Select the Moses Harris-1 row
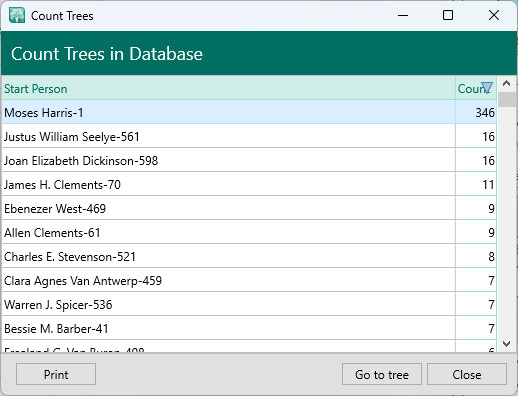This screenshot has width=518, height=396. click(249, 112)
